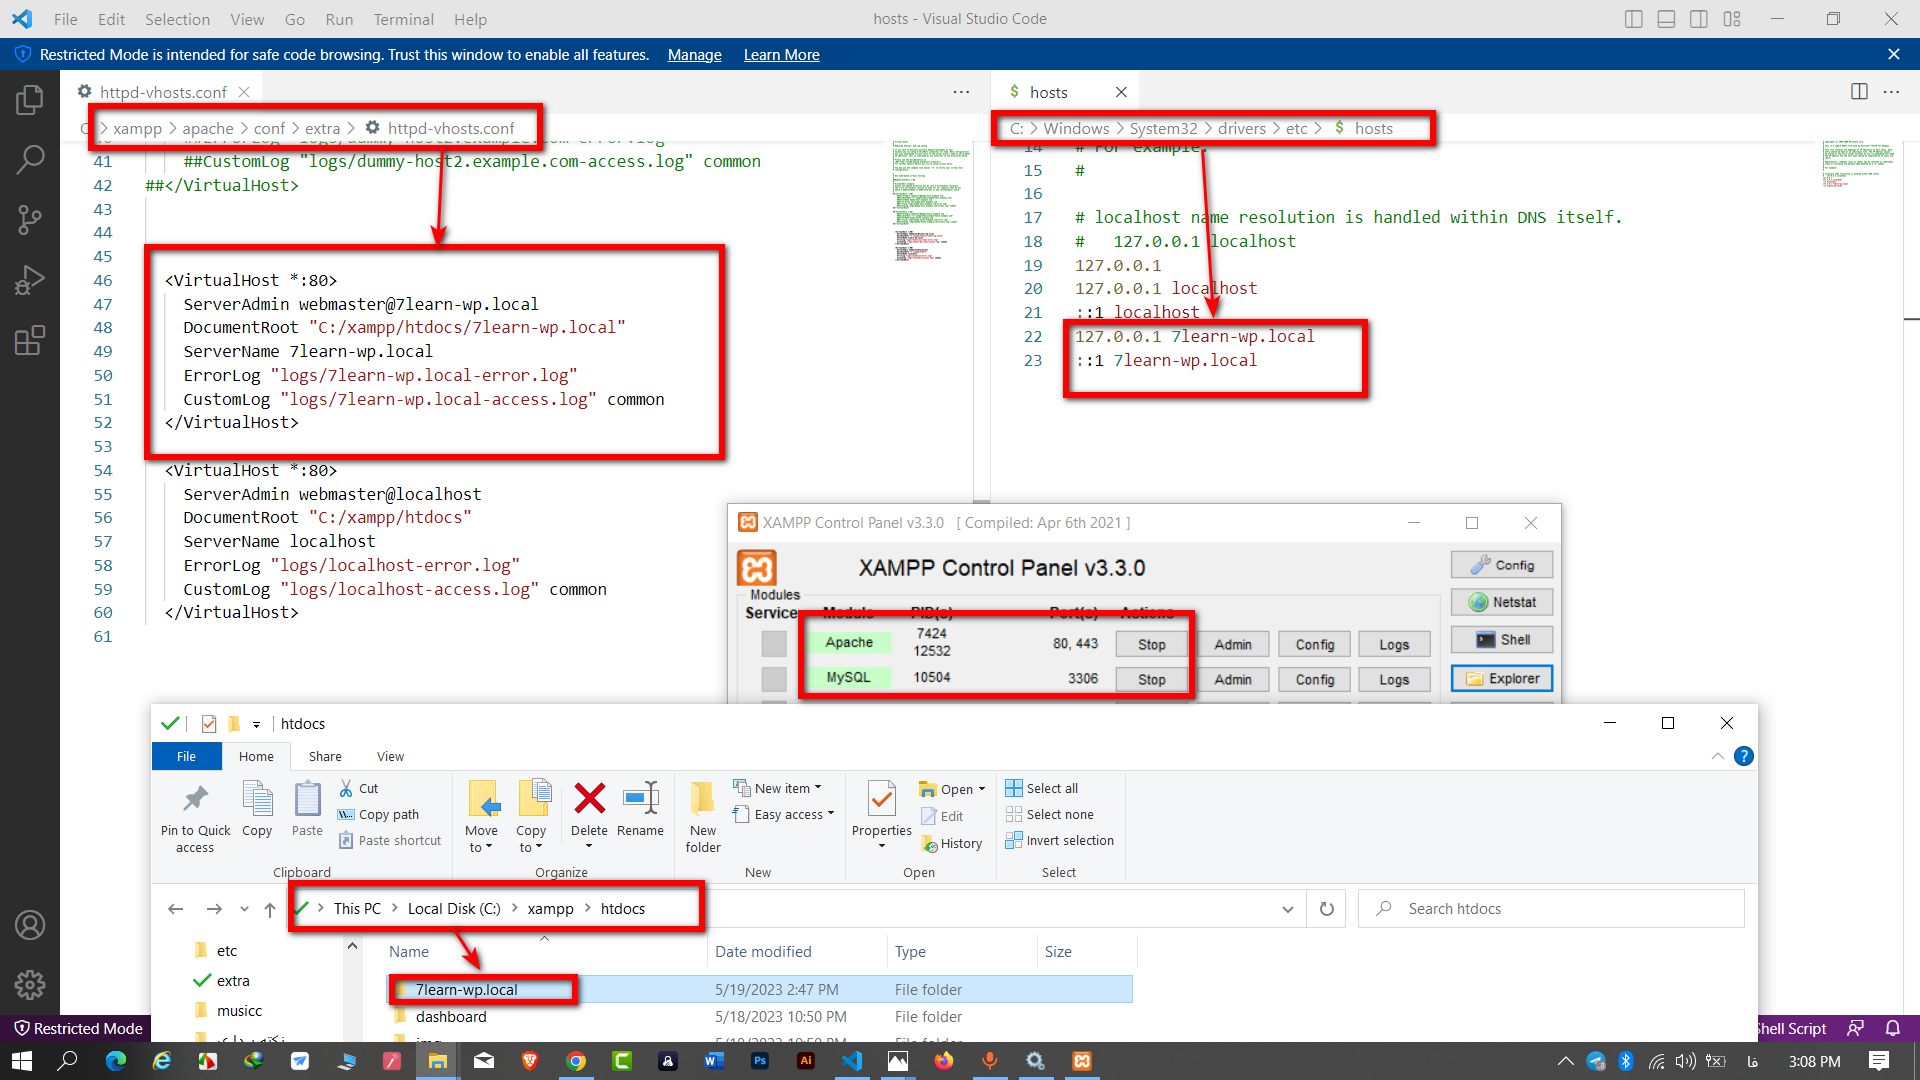
Task: Click Shell Script language mode in status bar
Action: tap(1790, 1028)
